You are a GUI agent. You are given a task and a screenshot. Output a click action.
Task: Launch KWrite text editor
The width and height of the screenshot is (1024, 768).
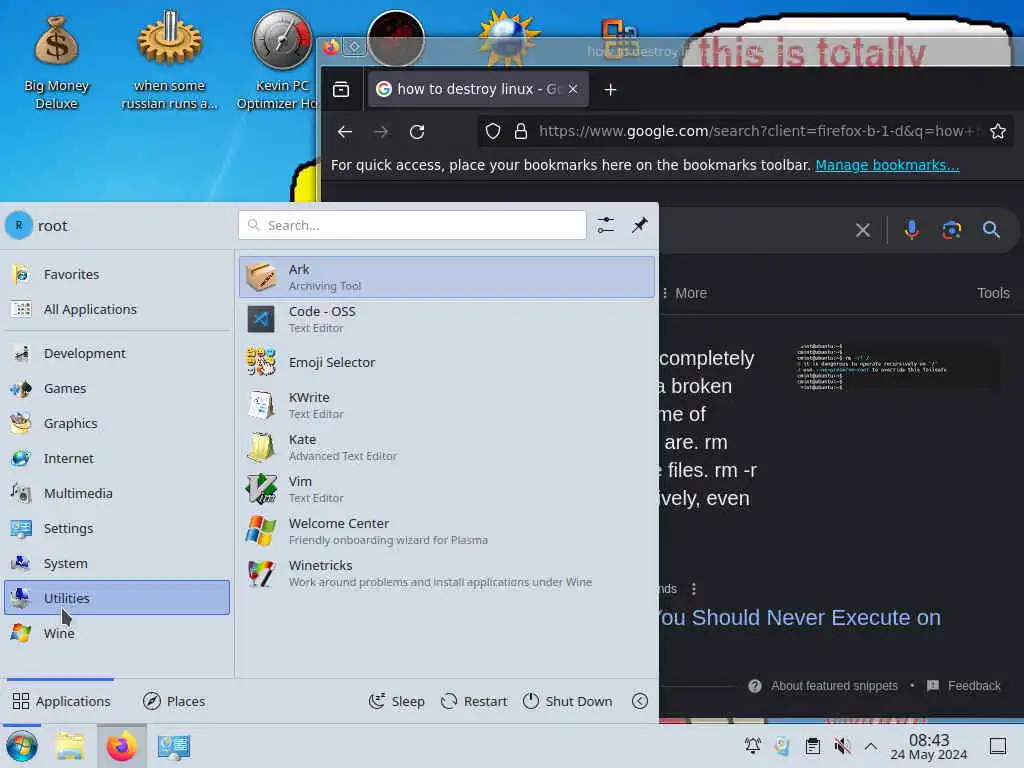(x=447, y=405)
